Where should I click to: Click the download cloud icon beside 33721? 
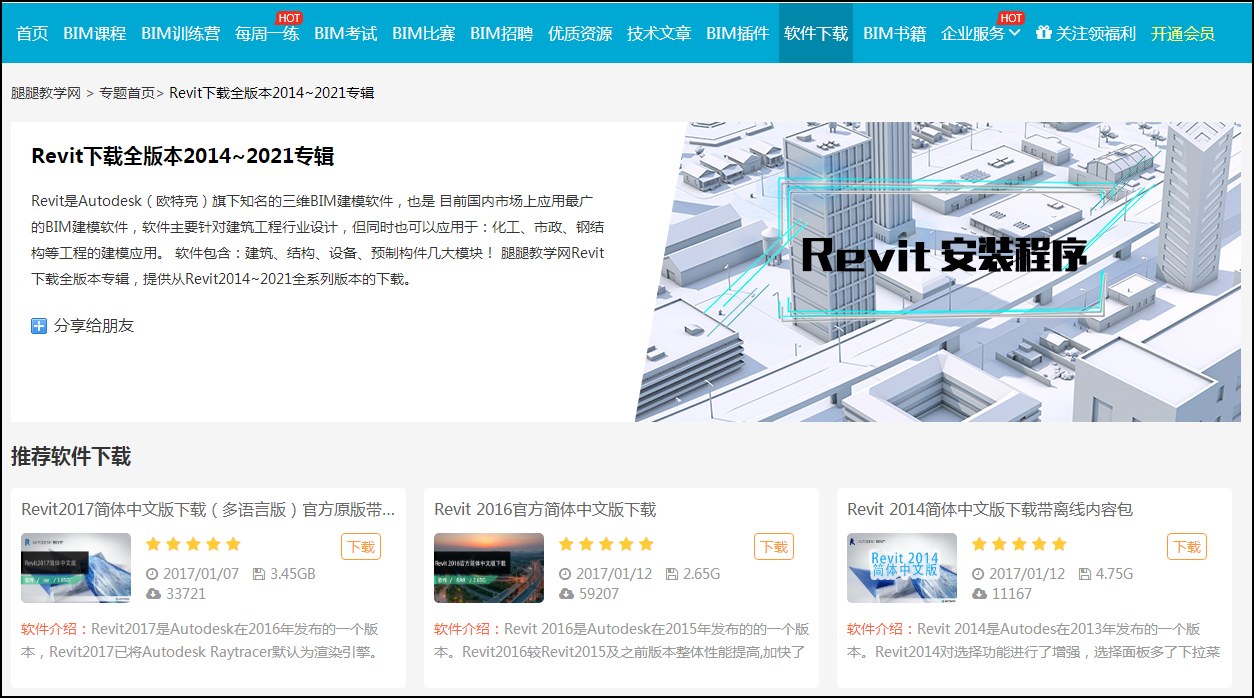(153, 593)
